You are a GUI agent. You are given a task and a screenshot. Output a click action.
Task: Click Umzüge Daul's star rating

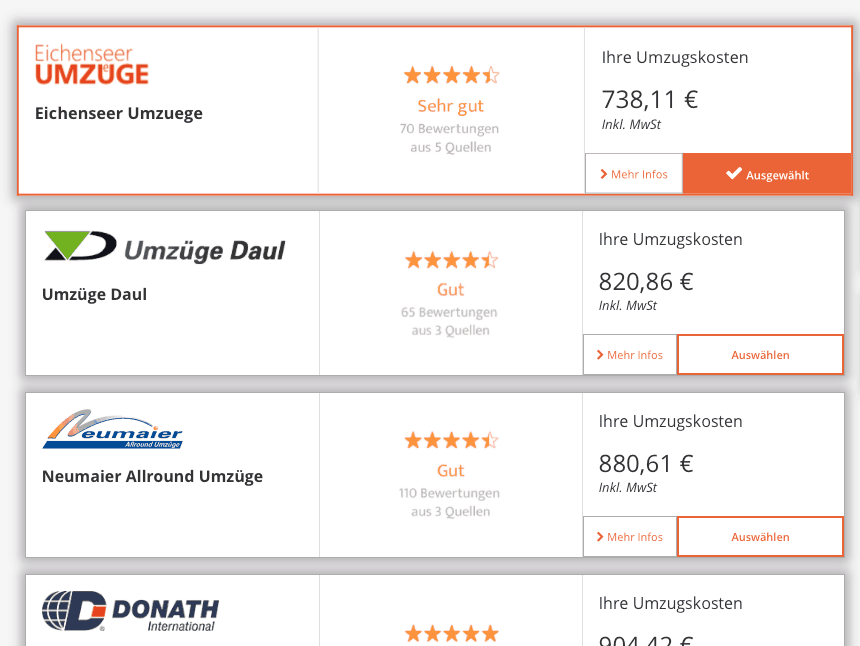(x=451, y=261)
